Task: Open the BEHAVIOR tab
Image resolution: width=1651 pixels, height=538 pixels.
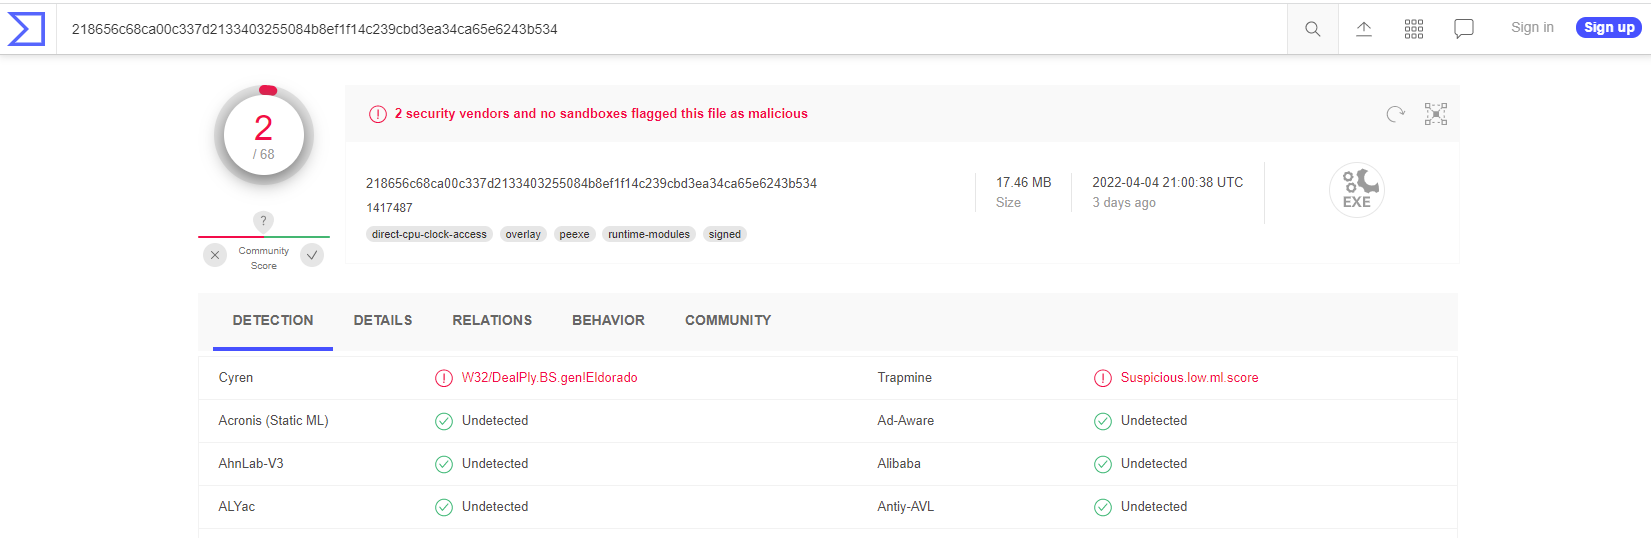Action: pyautogui.click(x=608, y=320)
